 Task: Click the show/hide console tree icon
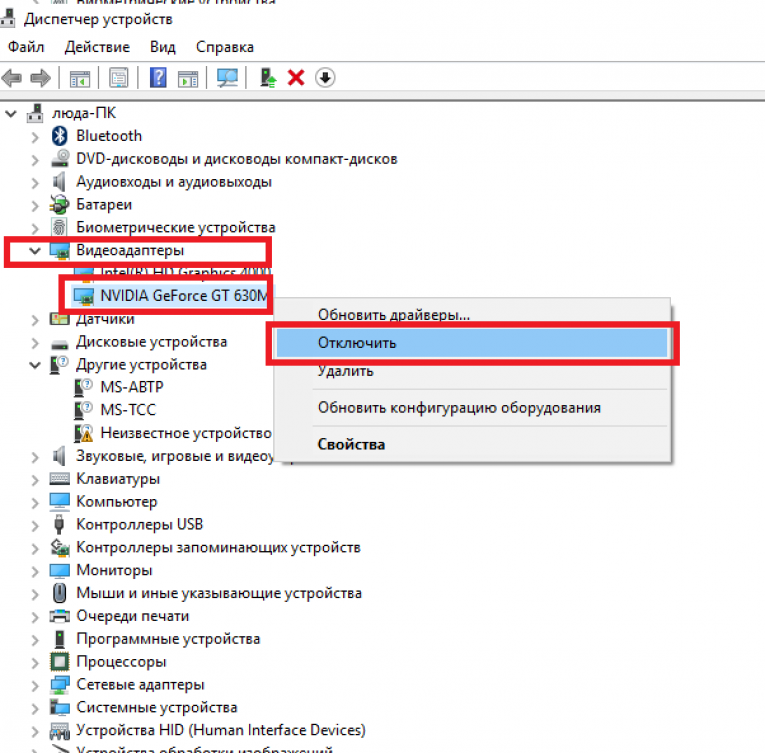pyautogui.click(x=80, y=78)
